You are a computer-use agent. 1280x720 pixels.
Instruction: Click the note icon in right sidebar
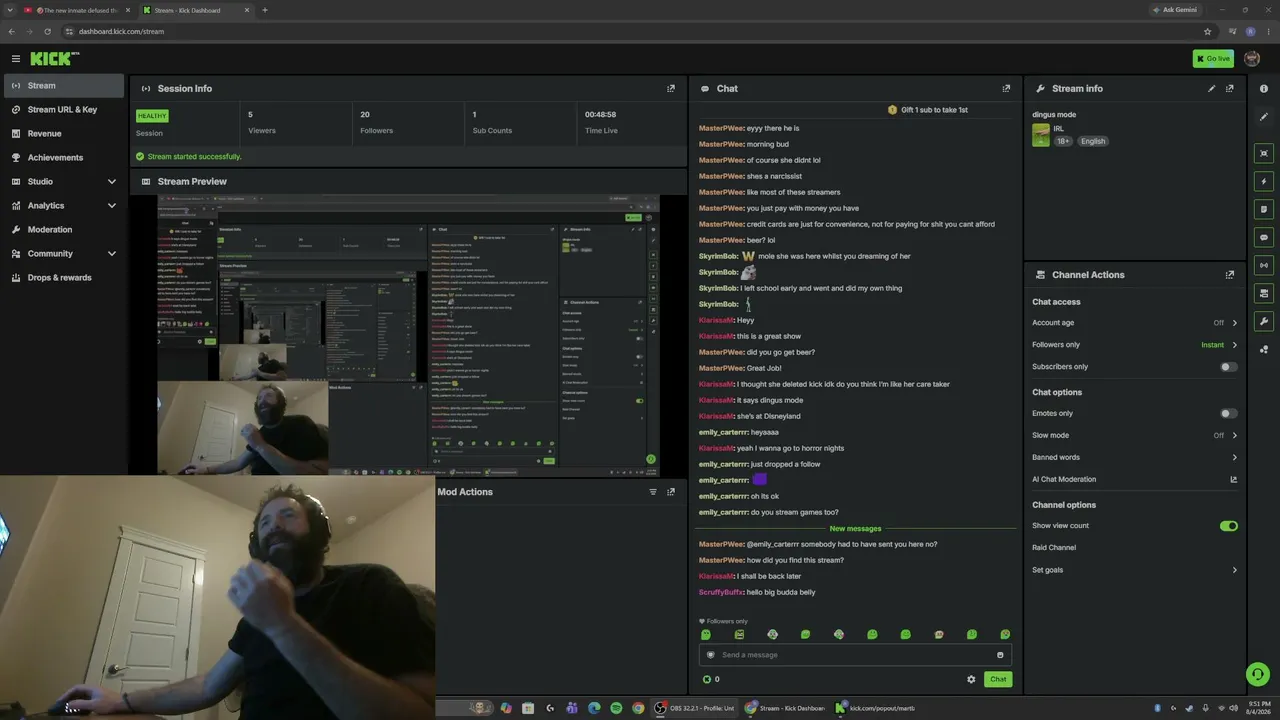click(x=1264, y=209)
